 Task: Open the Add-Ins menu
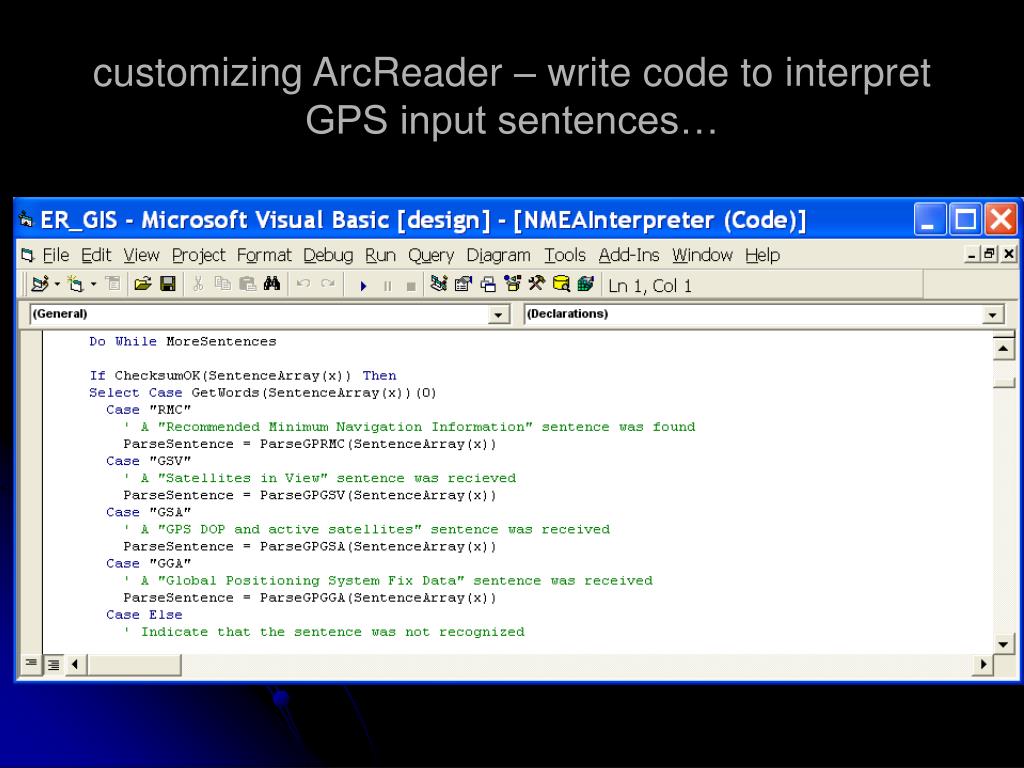[629, 255]
